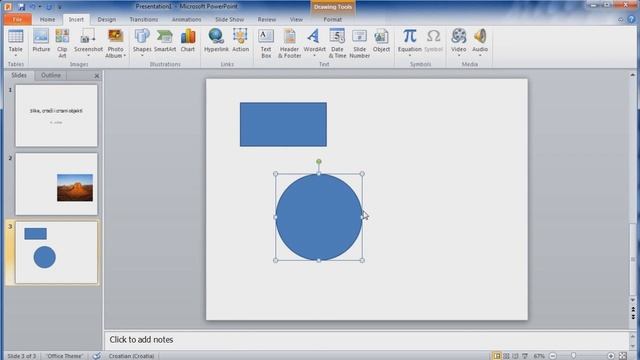Select slide 1 thumbnail
This screenshot has height=360, width=640.
[56, 116]
